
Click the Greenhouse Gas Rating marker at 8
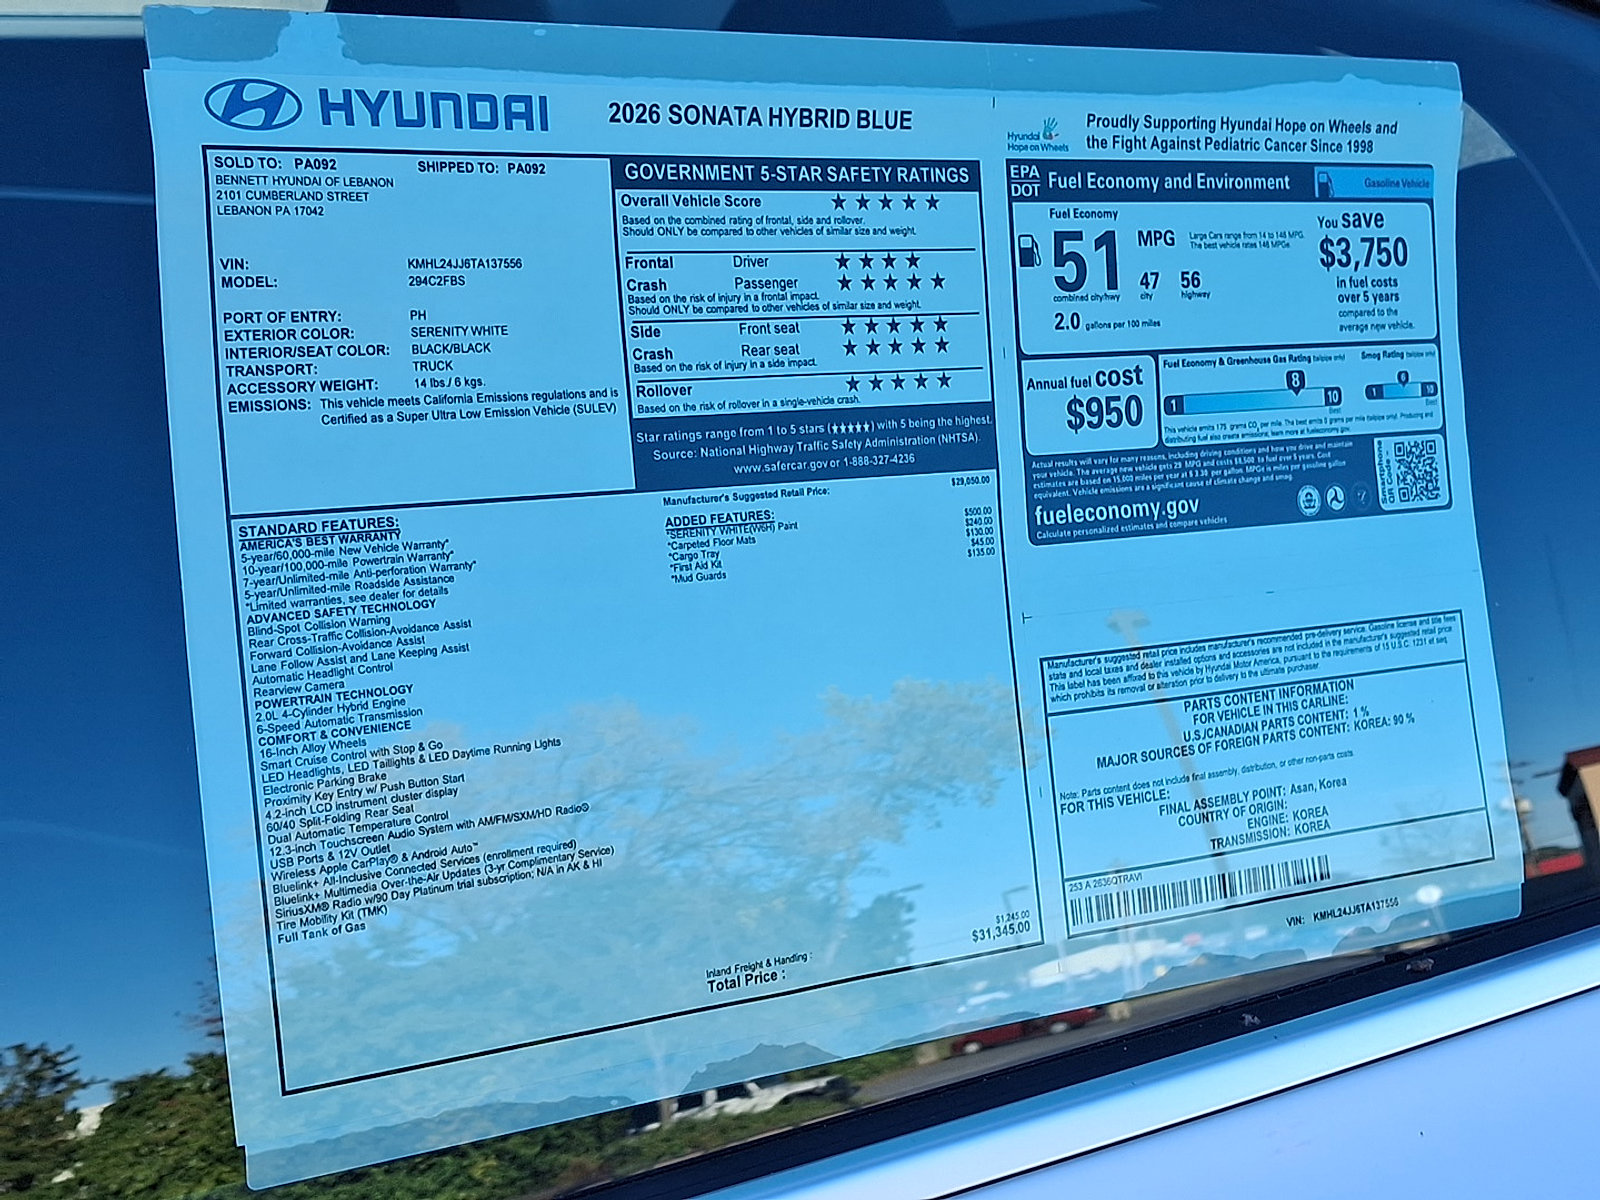pyautogui.click(x=1295, y=380)
